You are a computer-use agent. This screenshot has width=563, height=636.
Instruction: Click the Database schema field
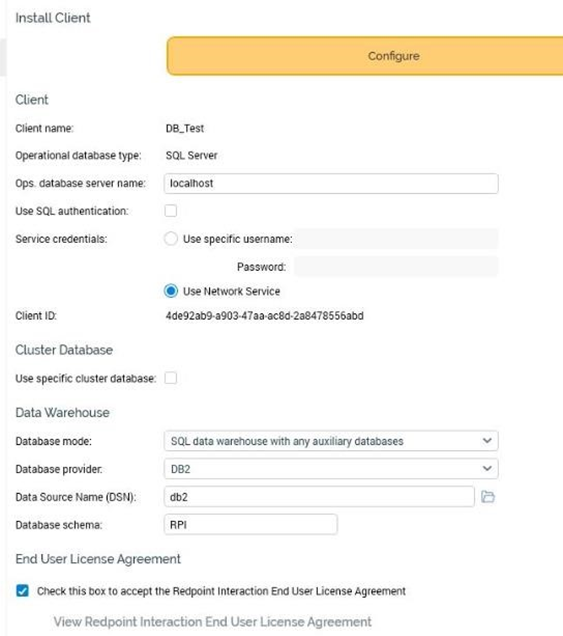251,524
